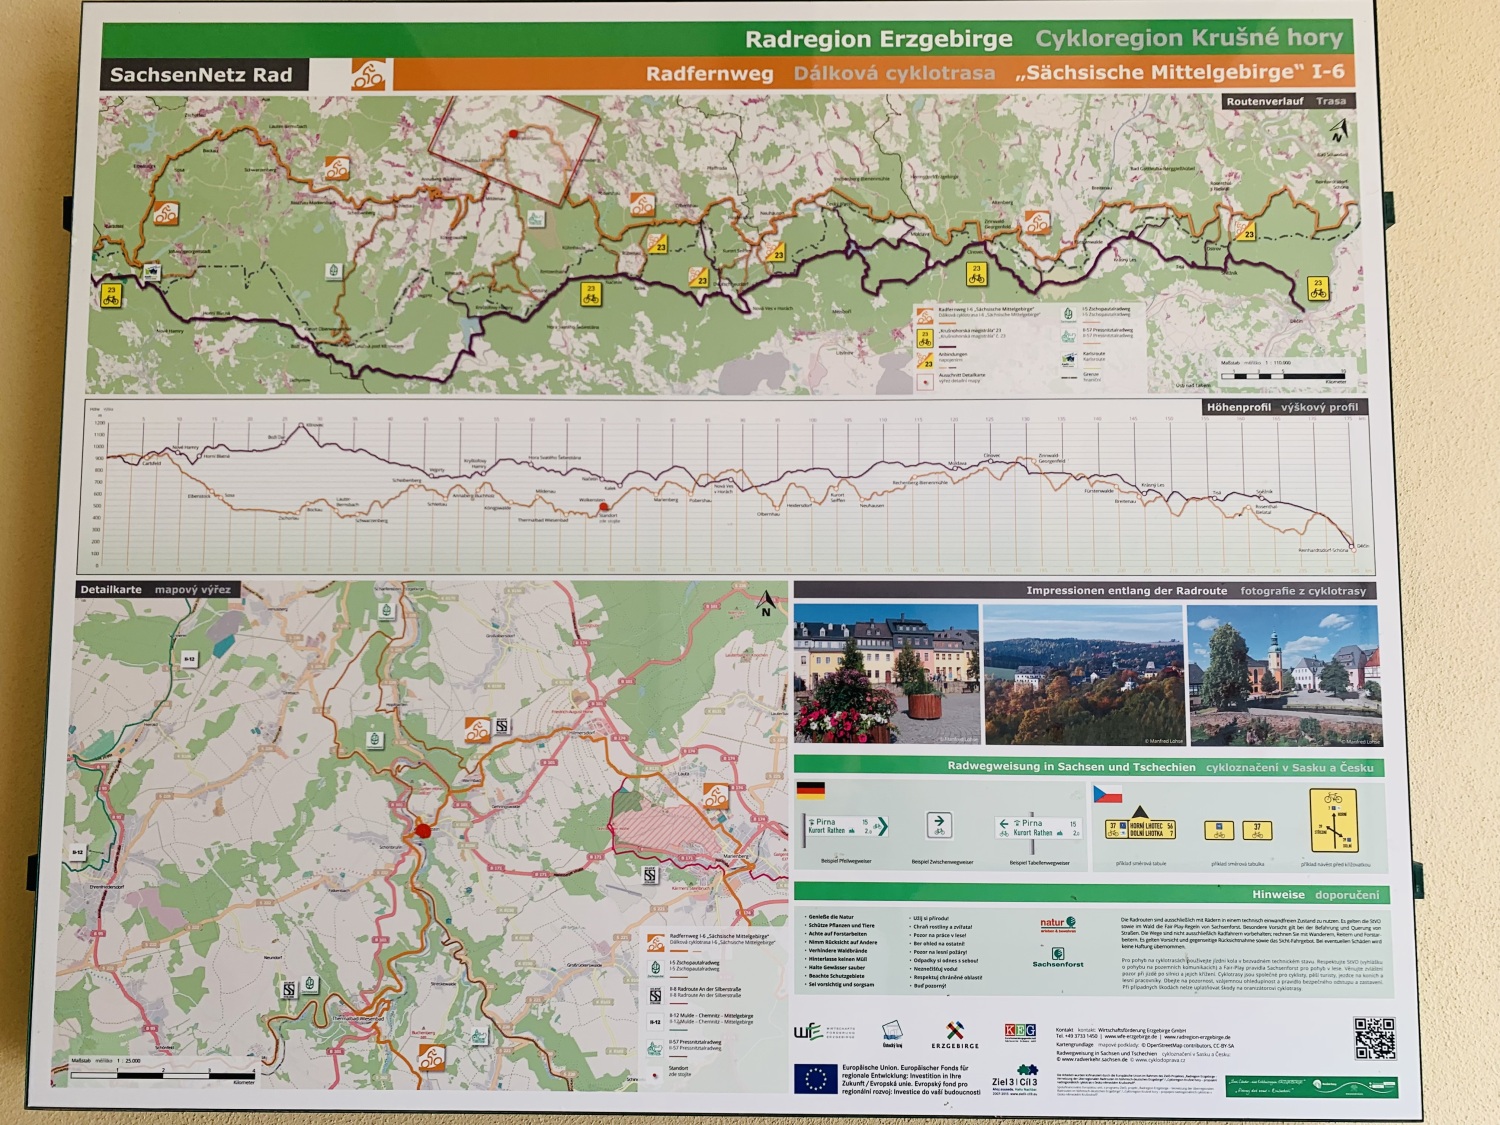Click the tall yellow crossroads signpost sample

(x=1333, y=821)
